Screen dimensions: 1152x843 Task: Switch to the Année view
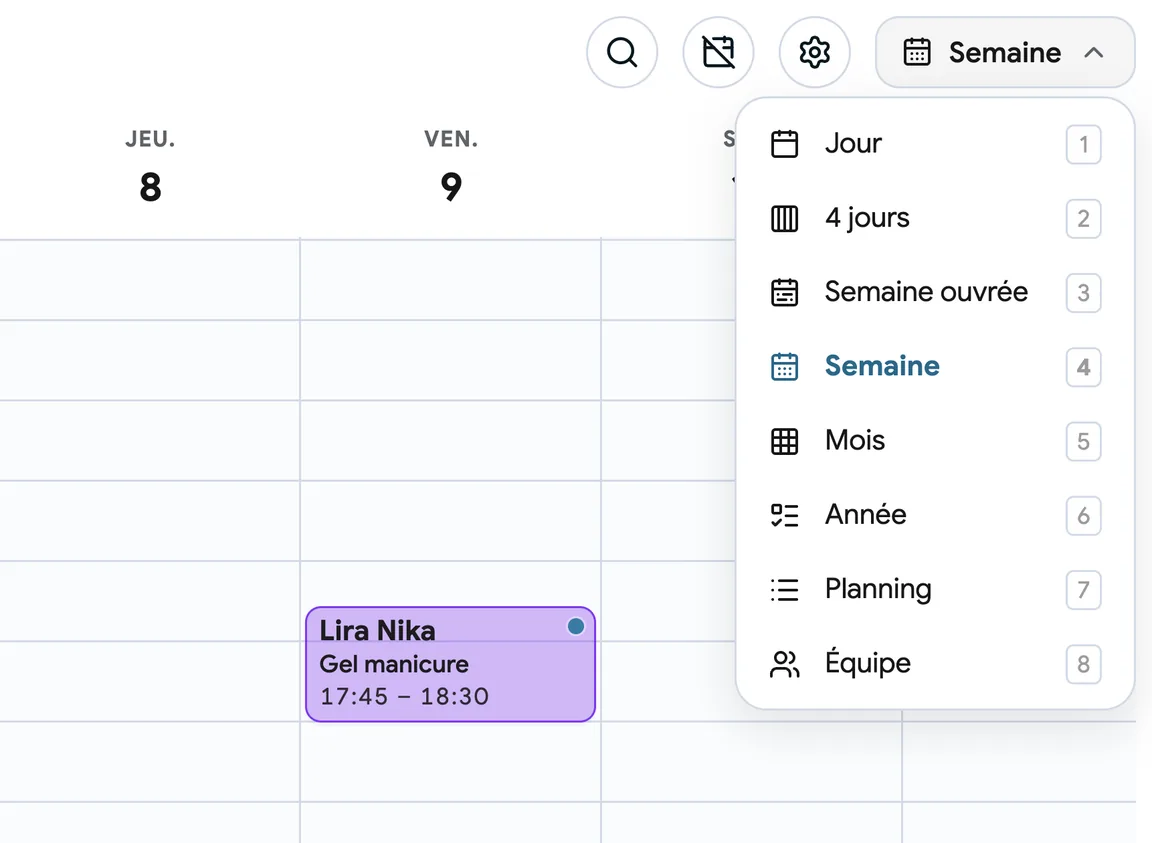[935, 515]
